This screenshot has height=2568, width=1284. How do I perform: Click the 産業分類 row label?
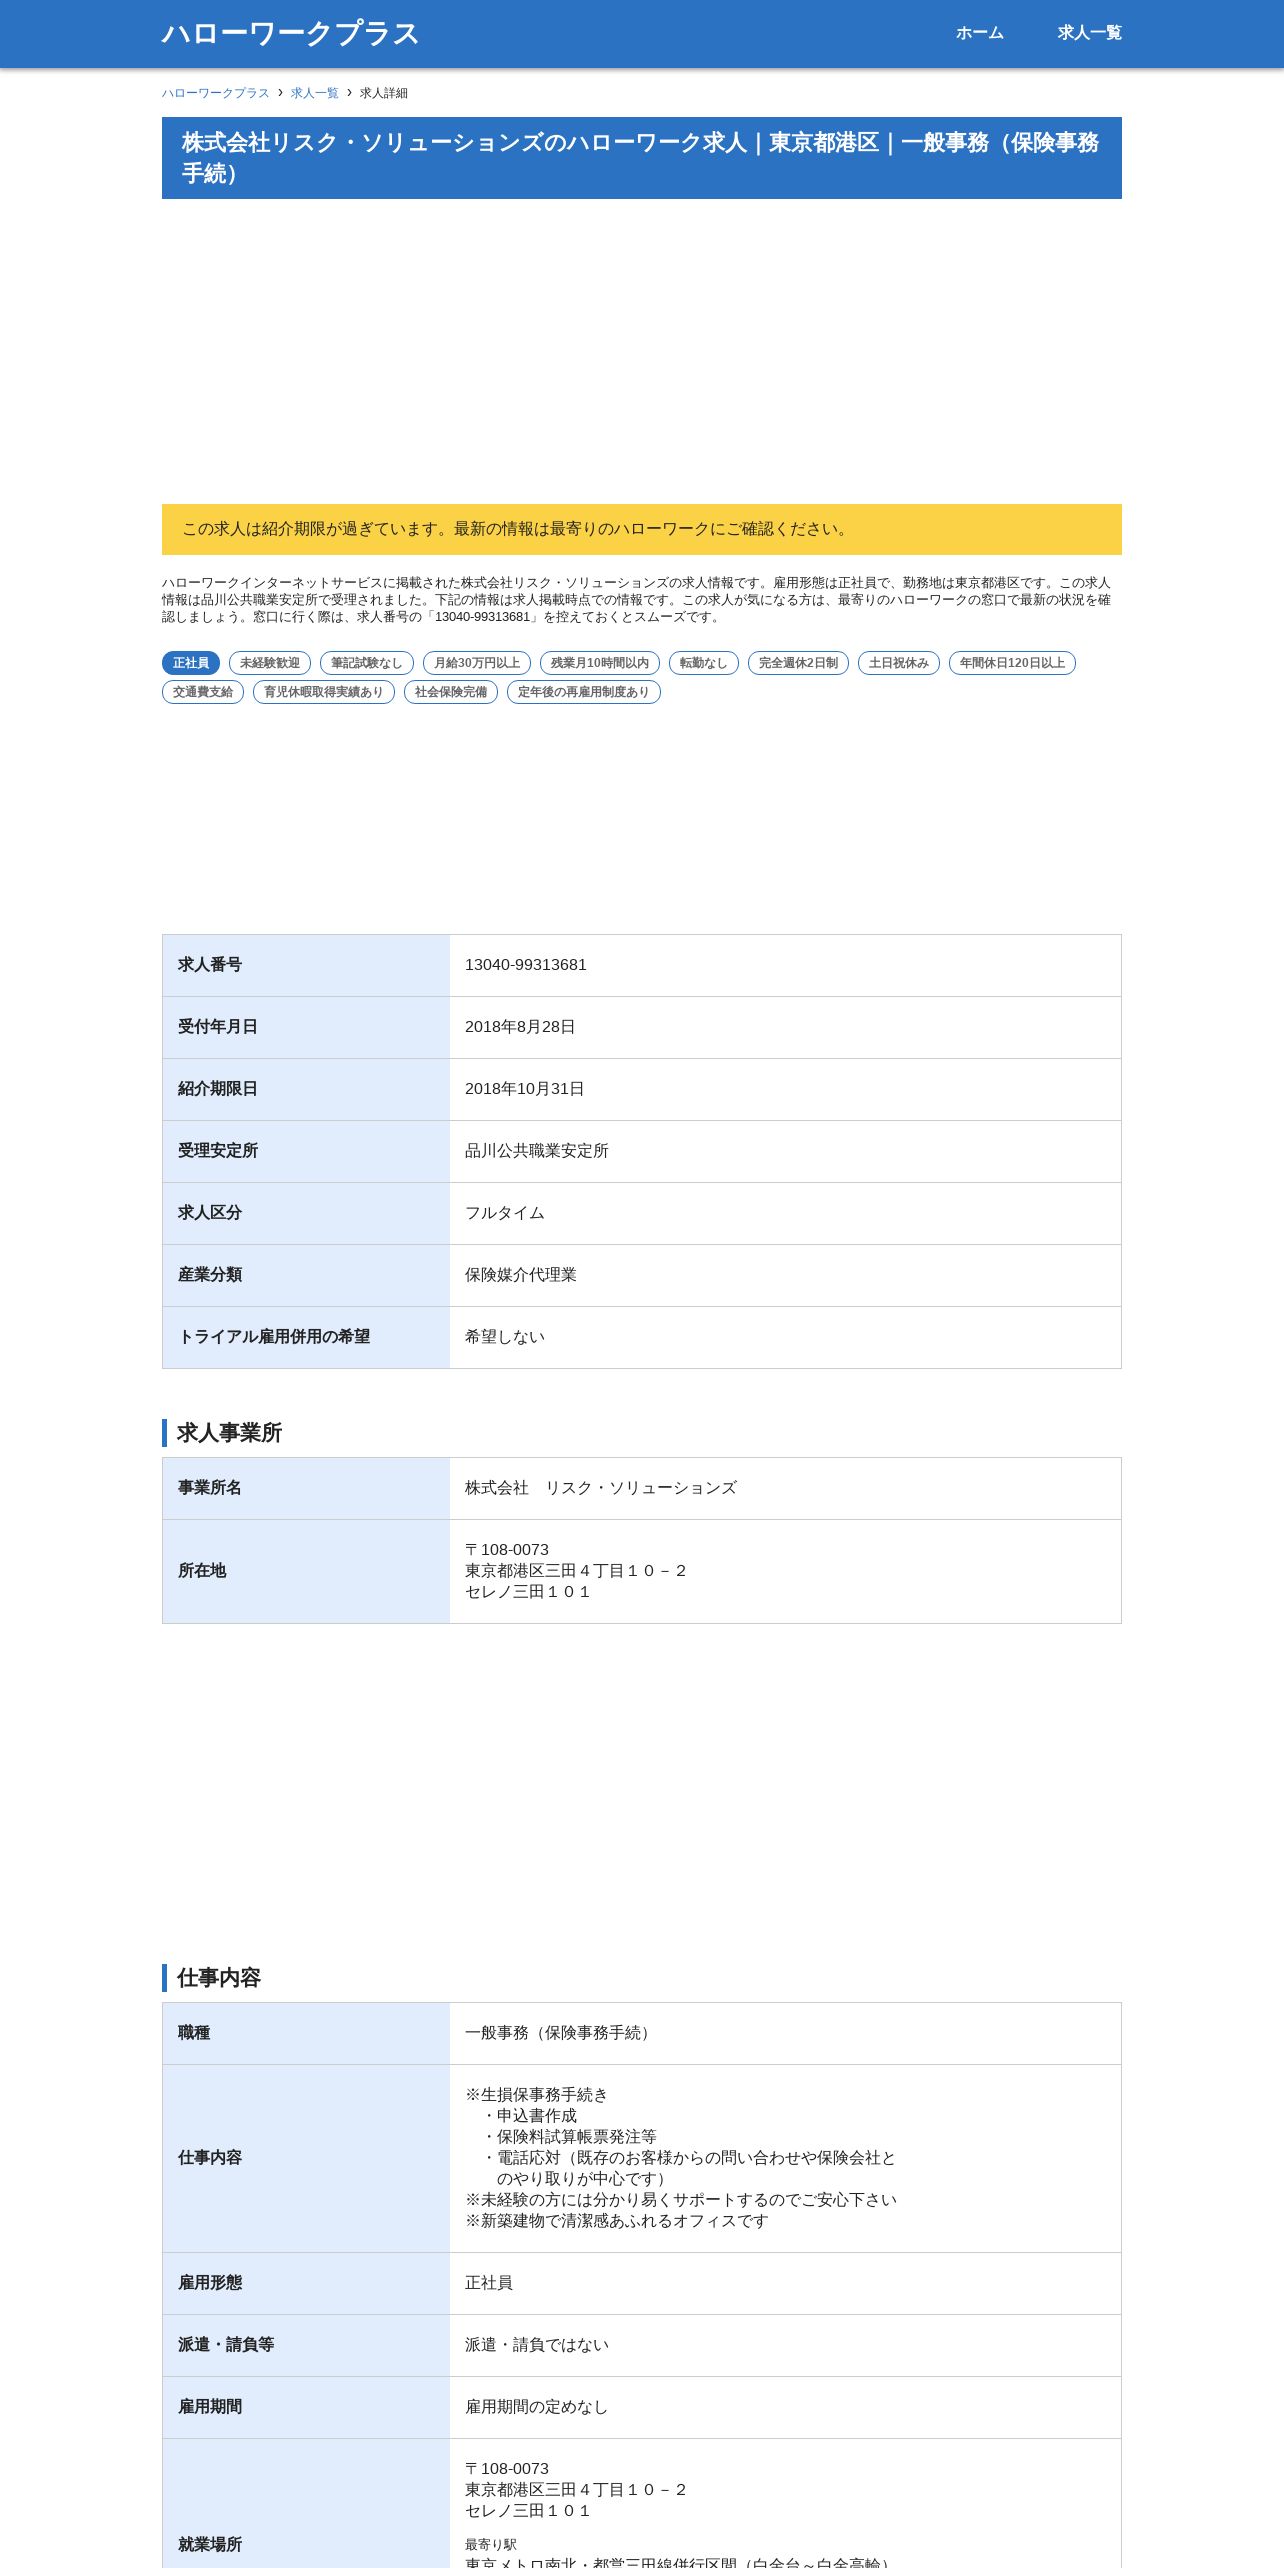click(x=306, y=1275)
